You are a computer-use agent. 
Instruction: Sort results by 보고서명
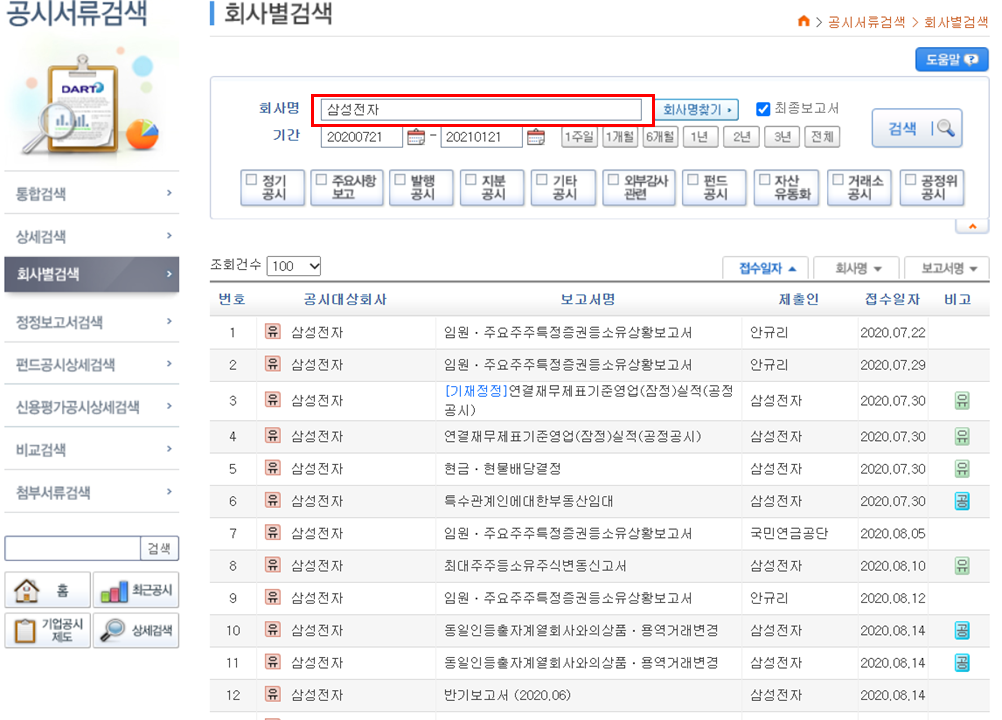pyautogui.click(x=948, y=268)
